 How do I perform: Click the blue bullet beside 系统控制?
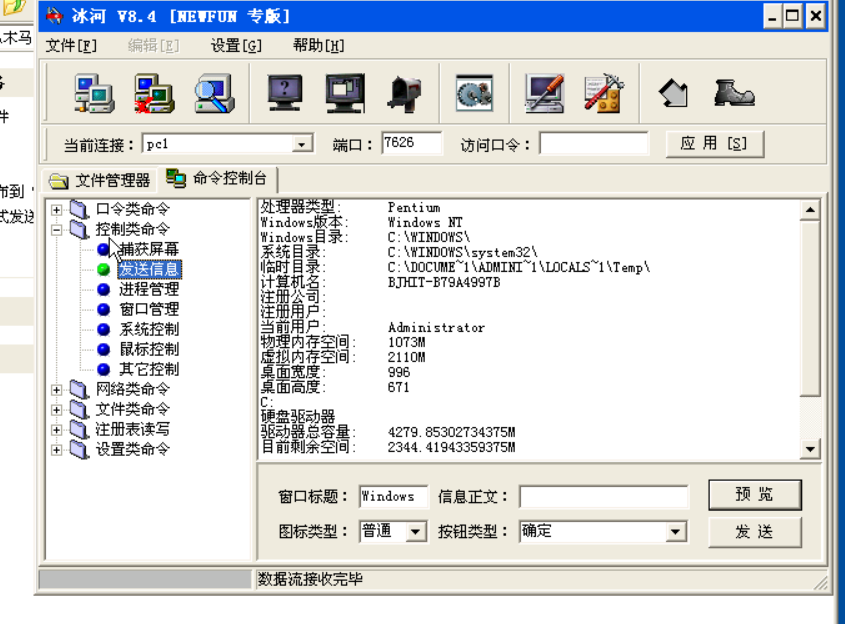103,329
